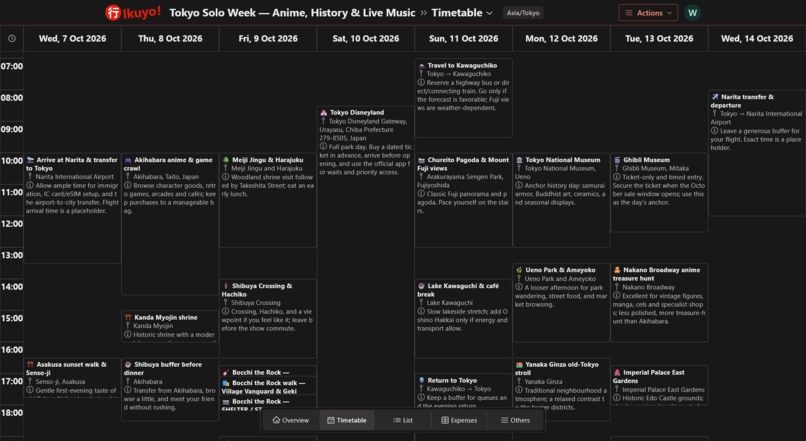Open the Expenses tab
Image resolution: width=806 pixels, height=441 pixels.
point(459,420)
